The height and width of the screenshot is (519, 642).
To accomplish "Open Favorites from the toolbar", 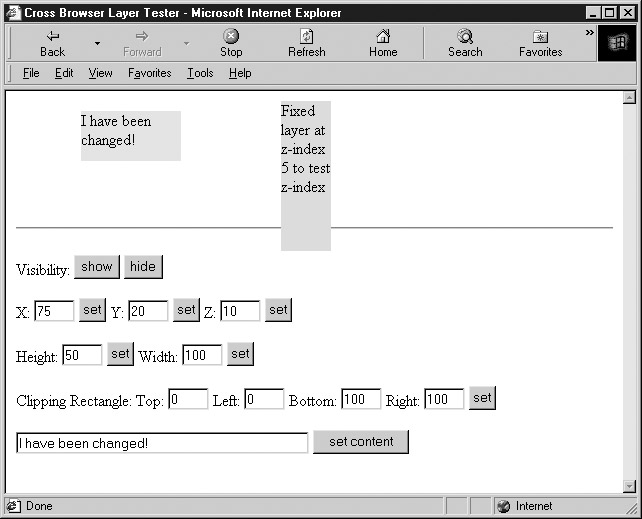I will click(x=540, y=36).
